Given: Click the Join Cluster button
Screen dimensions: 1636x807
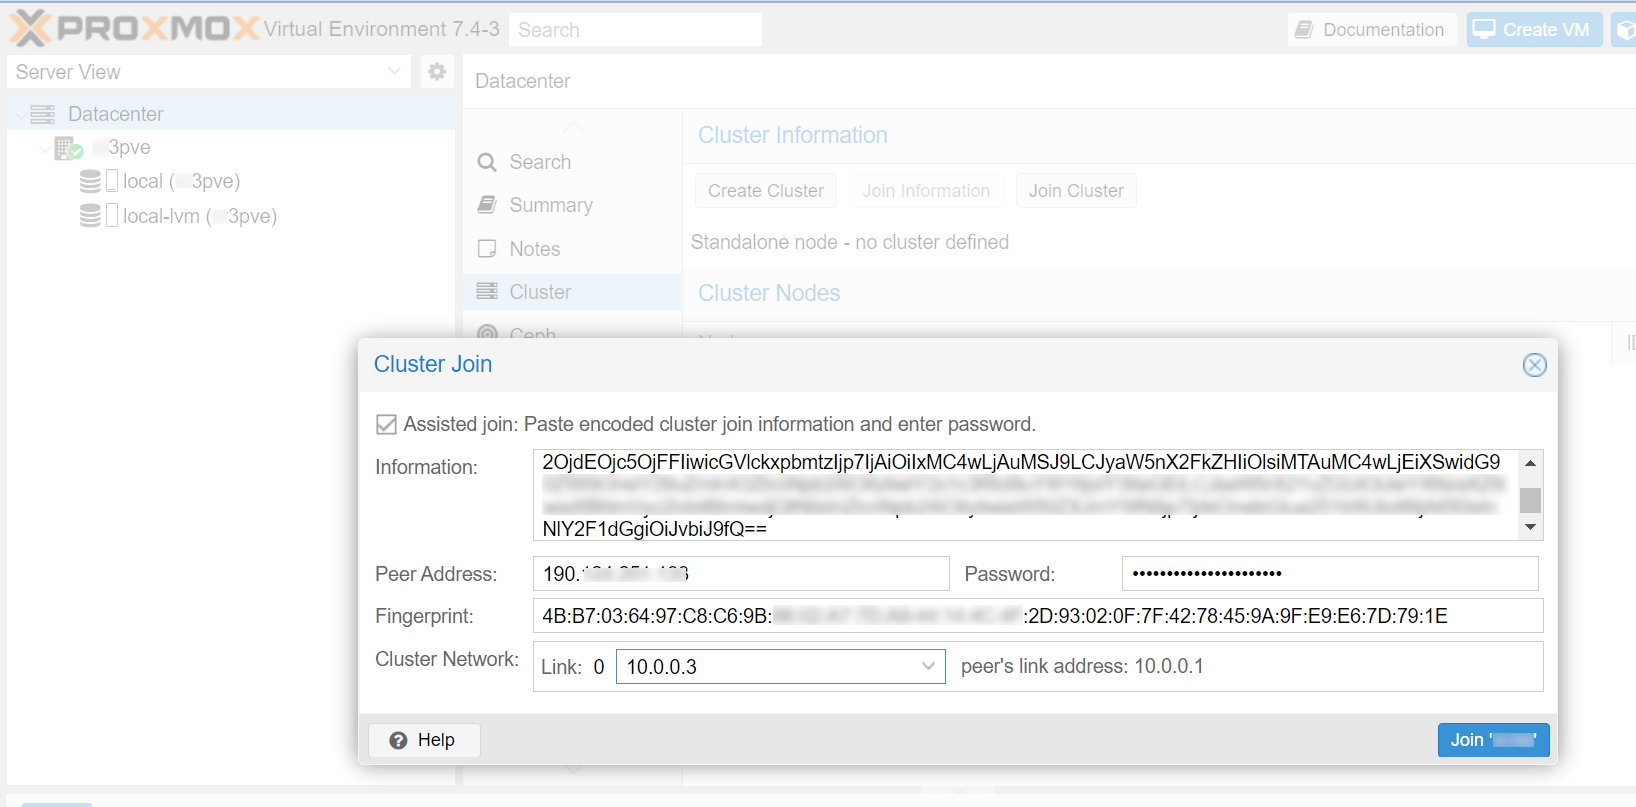Looking at the screenshot, I should click(1076, 191).
